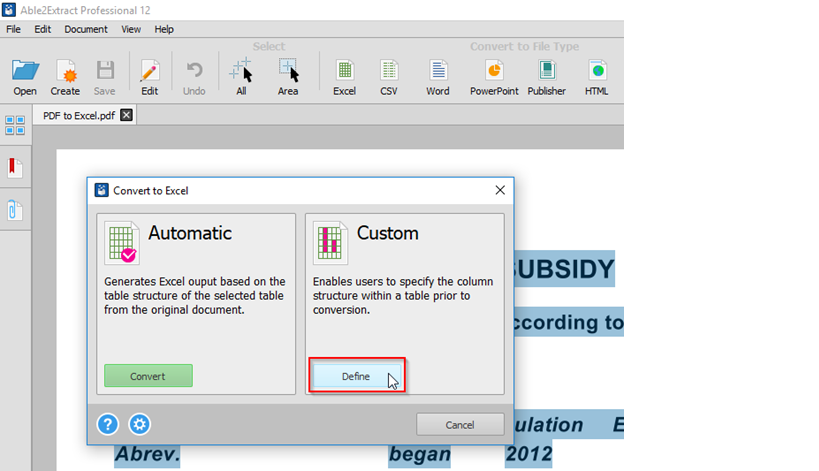Click the HTML conversion icon
Viewport: 819px width, 471px height.
(597, 70)
